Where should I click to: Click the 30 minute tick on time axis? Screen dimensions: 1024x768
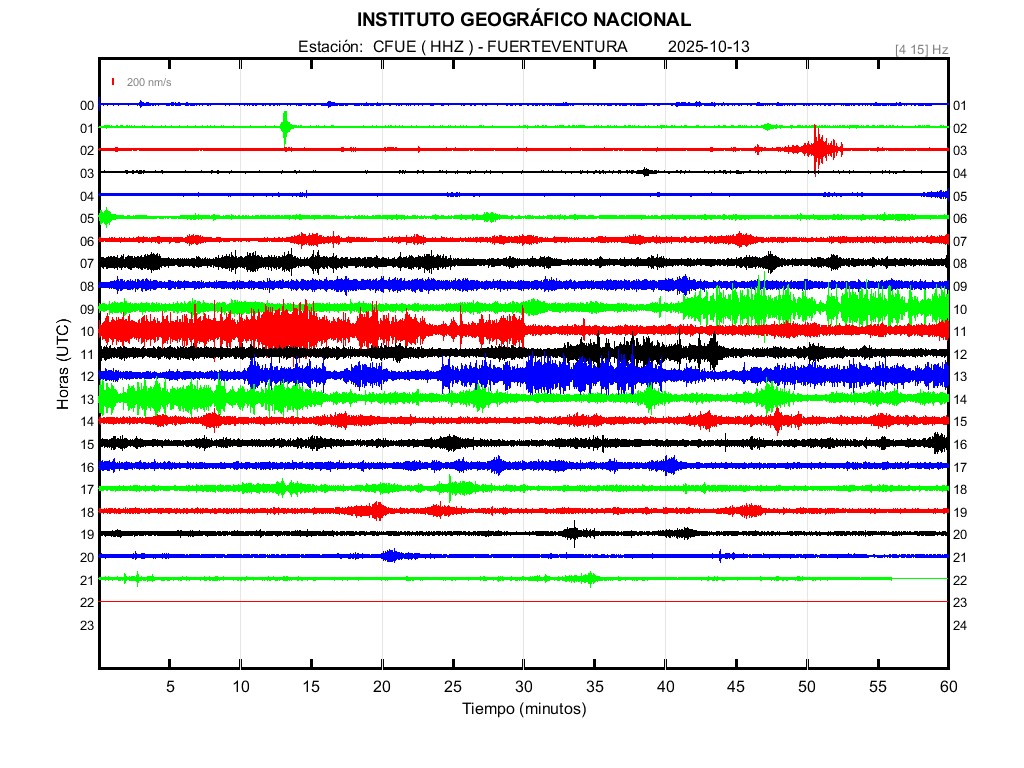[x=523, y=686]
